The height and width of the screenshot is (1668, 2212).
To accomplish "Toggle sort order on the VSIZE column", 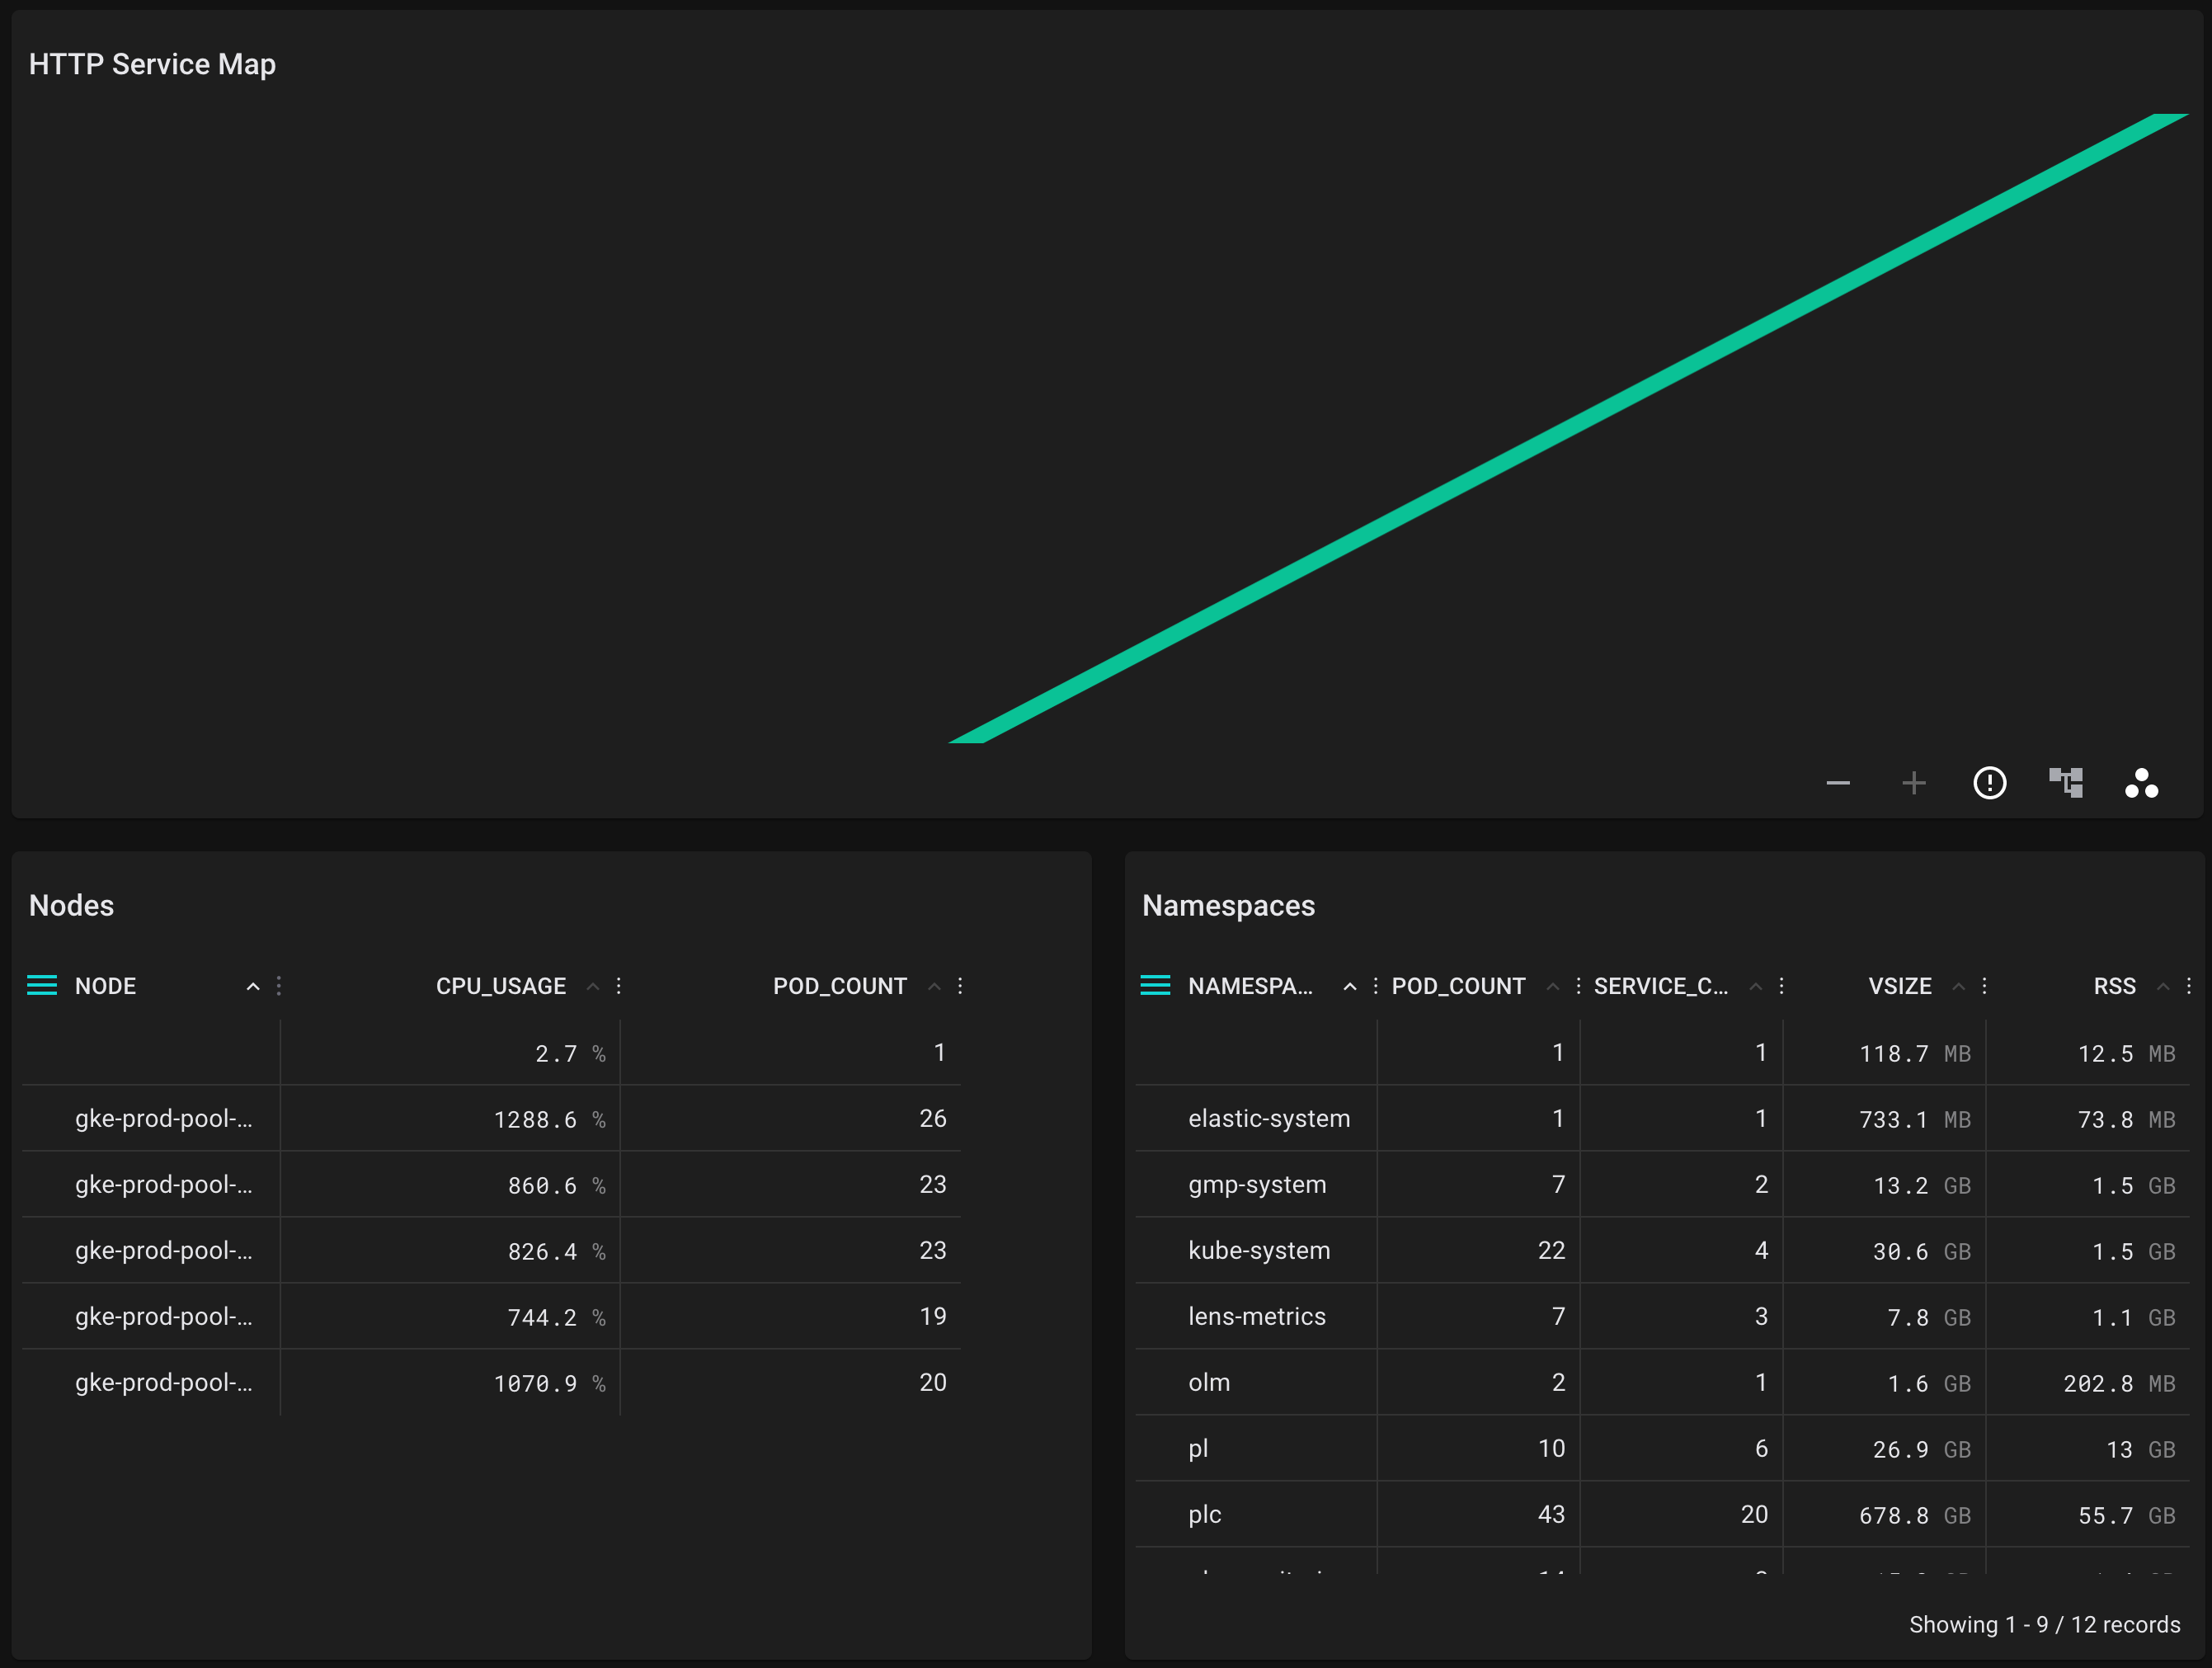I will pos(1957,985).
